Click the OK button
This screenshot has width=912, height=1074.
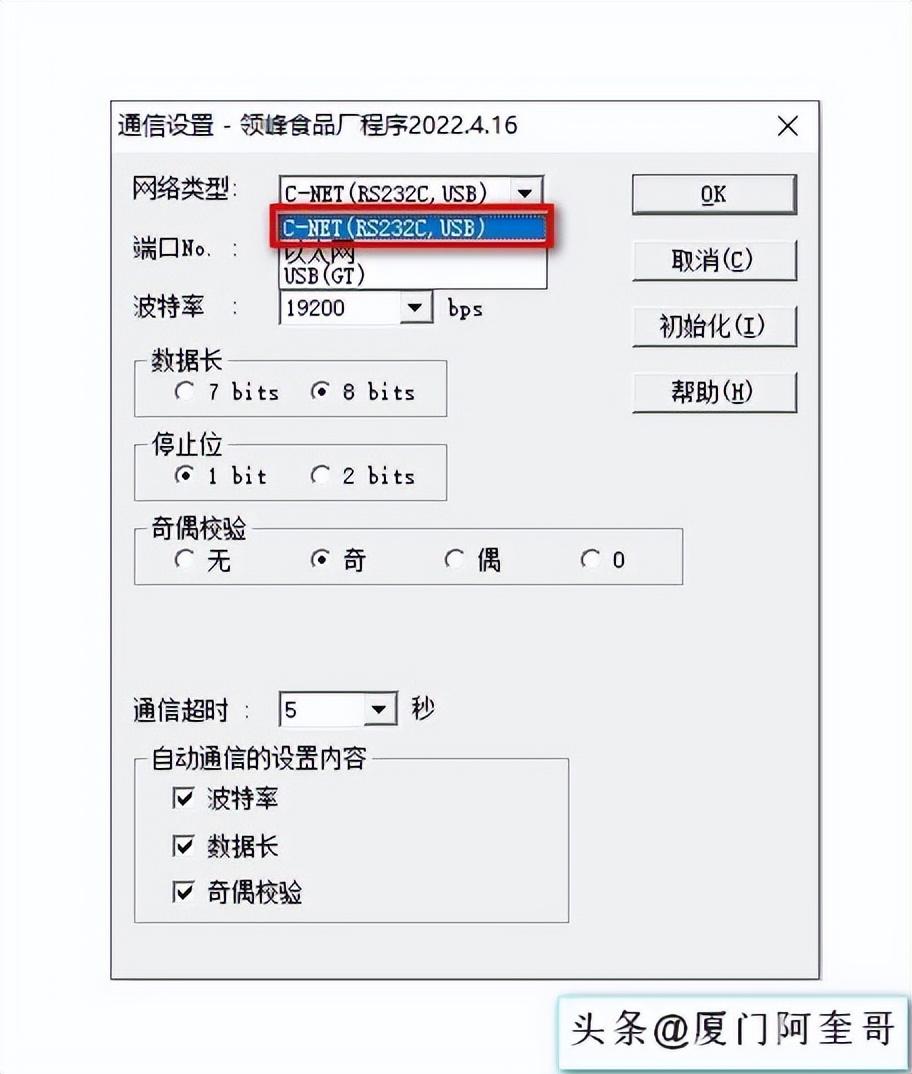(x=714, y=195)
